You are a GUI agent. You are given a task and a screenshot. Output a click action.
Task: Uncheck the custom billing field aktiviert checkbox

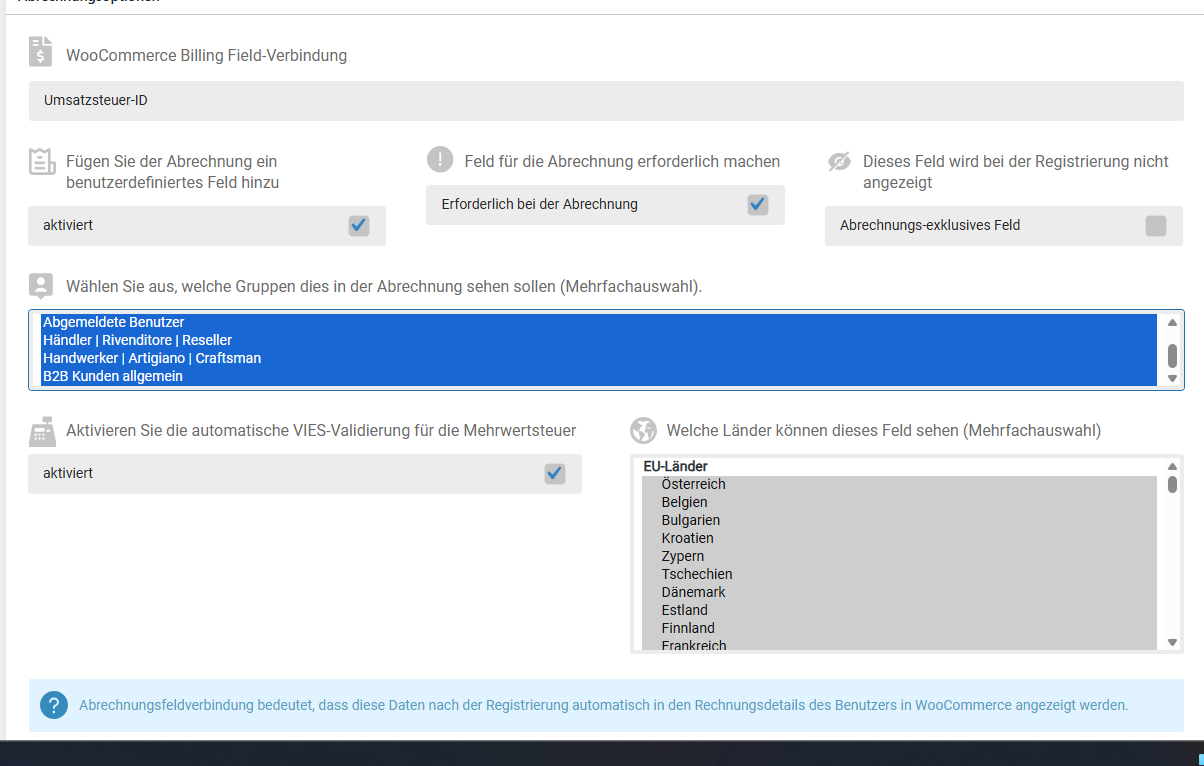pos(358,226)
